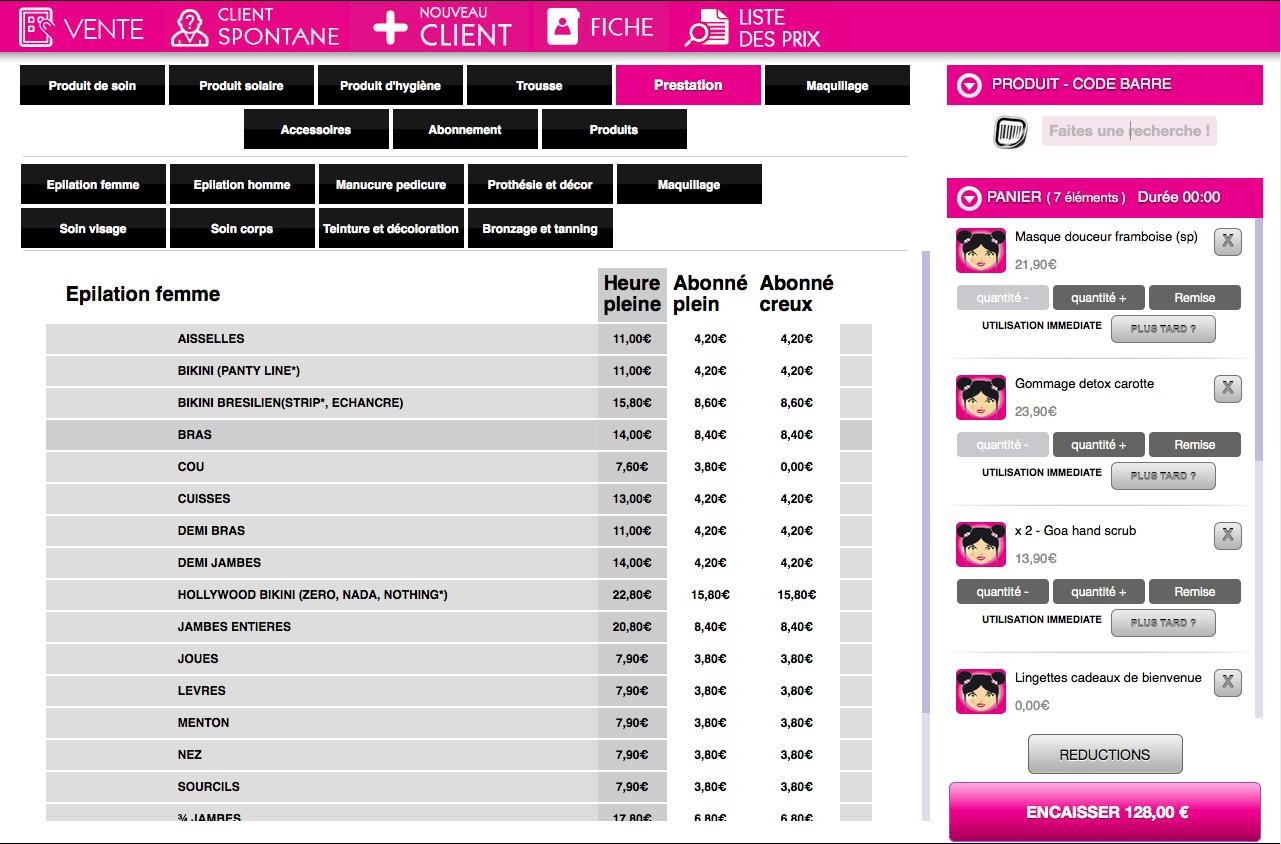Click the cart panel vertical scrollbar
1281x844 pixels.
[x=1259, y=340]
